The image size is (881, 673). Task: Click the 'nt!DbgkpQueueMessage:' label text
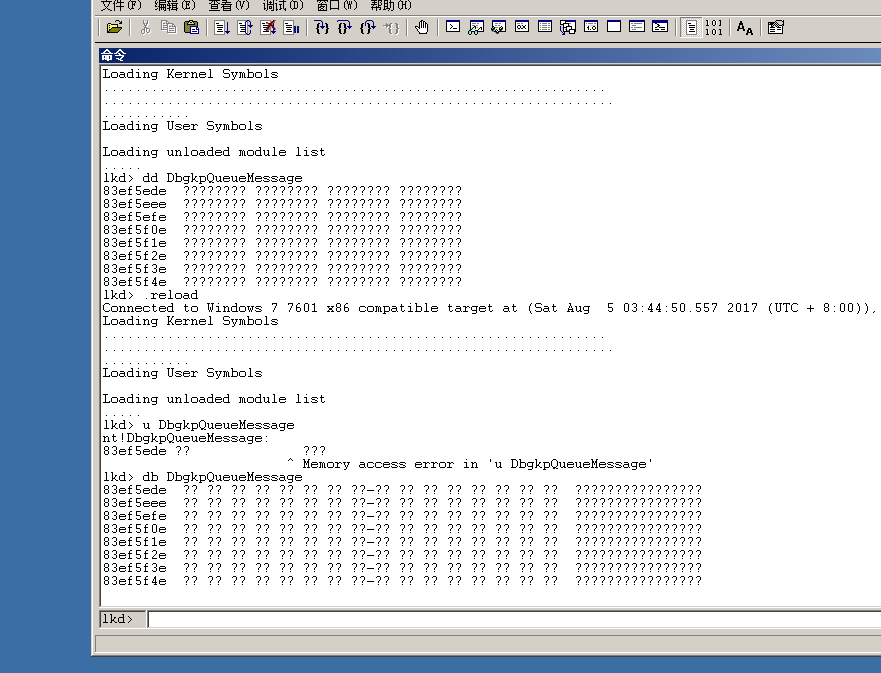[186, 438]
